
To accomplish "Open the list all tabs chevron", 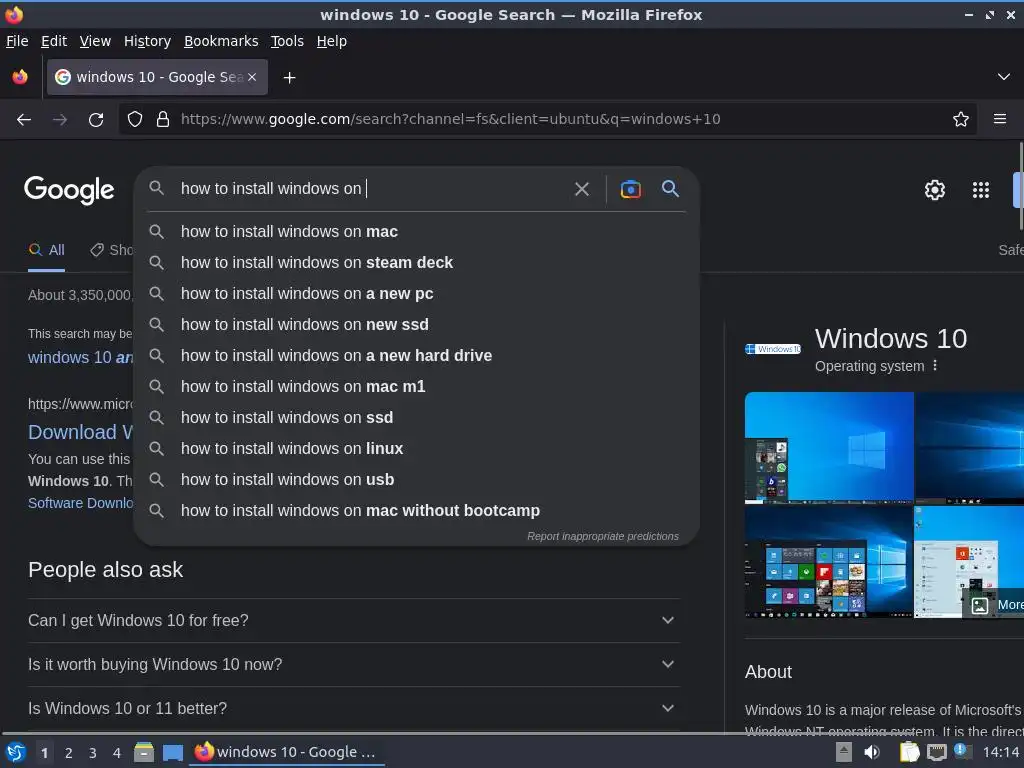I will (1004, 77).
